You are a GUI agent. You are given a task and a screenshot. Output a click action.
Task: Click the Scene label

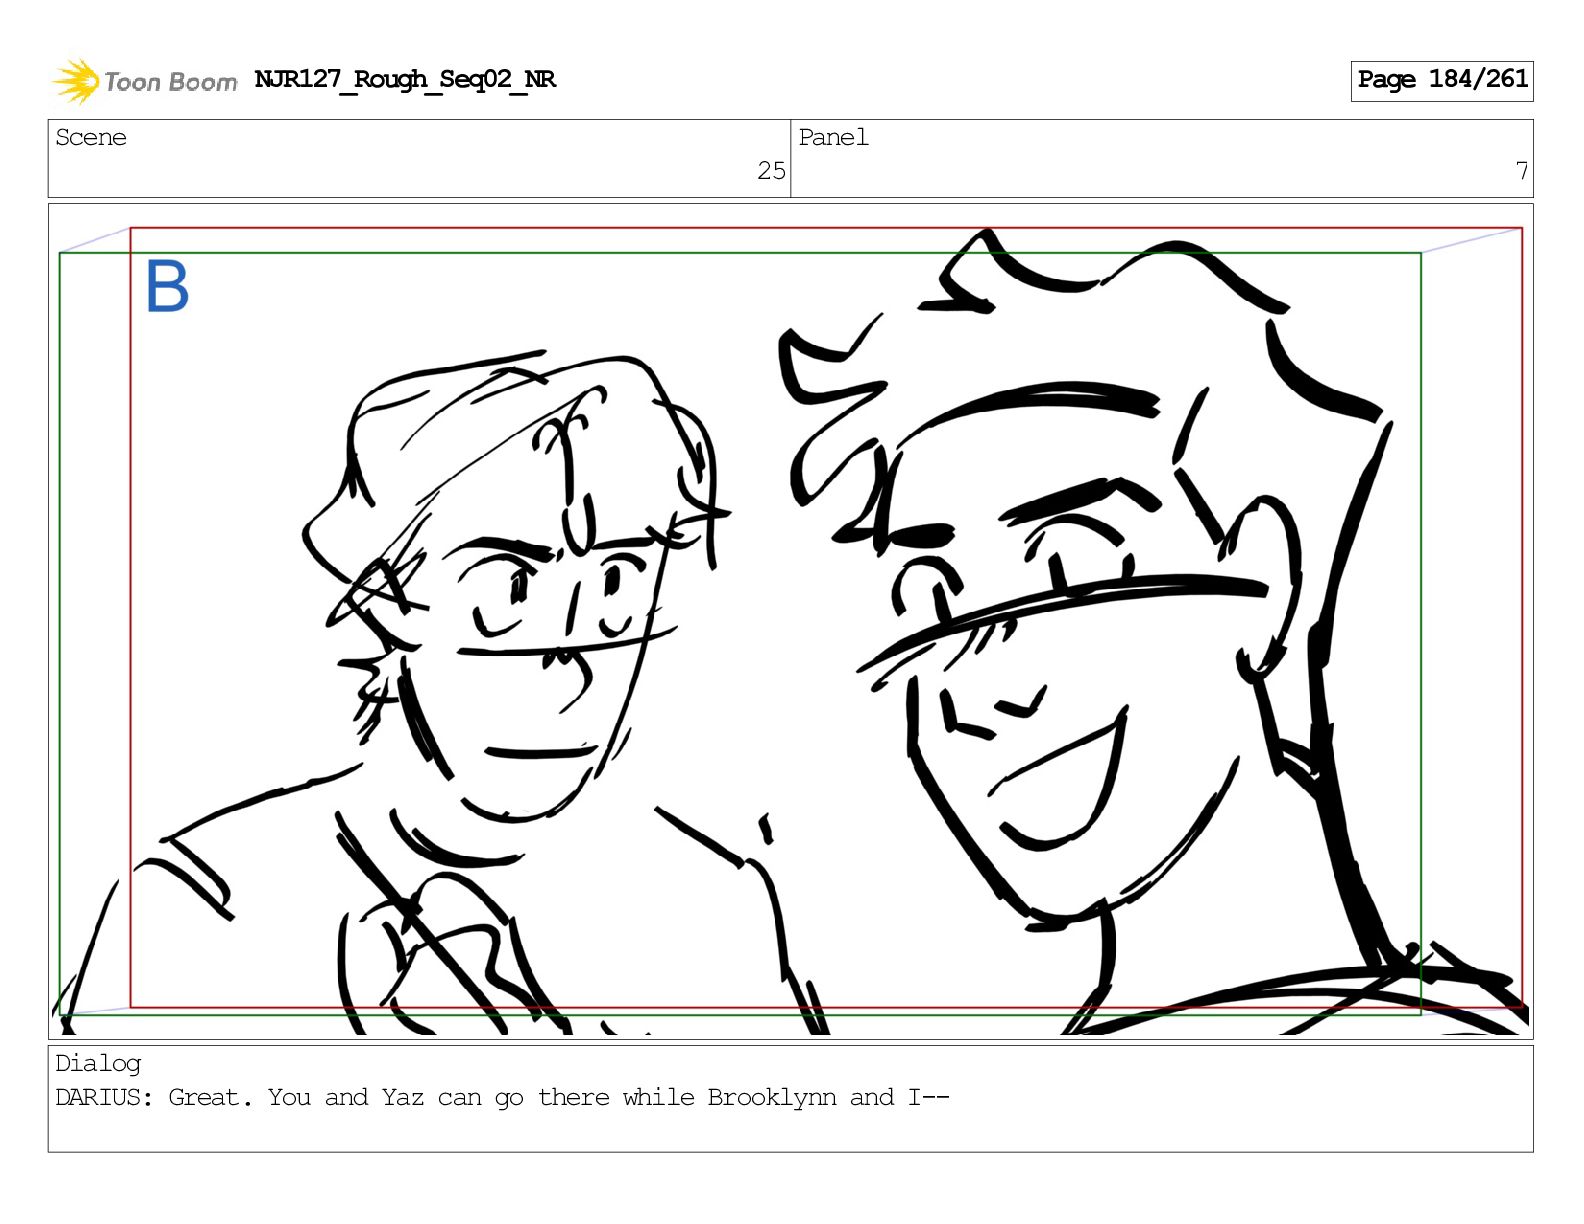pyautogui.click(x=91, y=138)
